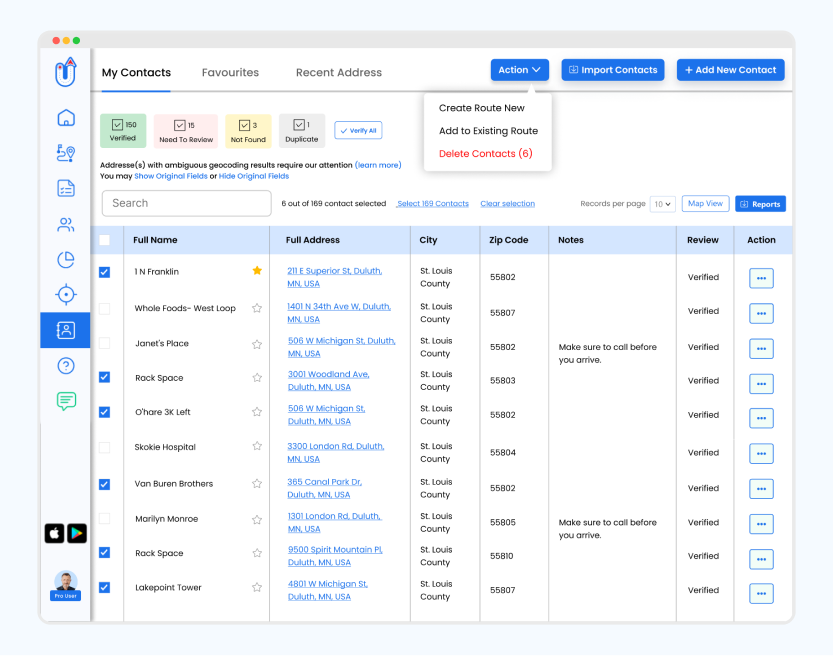Click the app logo at sidebar top
This screenshot has width=833, height=656.
[x=66, y=73]
